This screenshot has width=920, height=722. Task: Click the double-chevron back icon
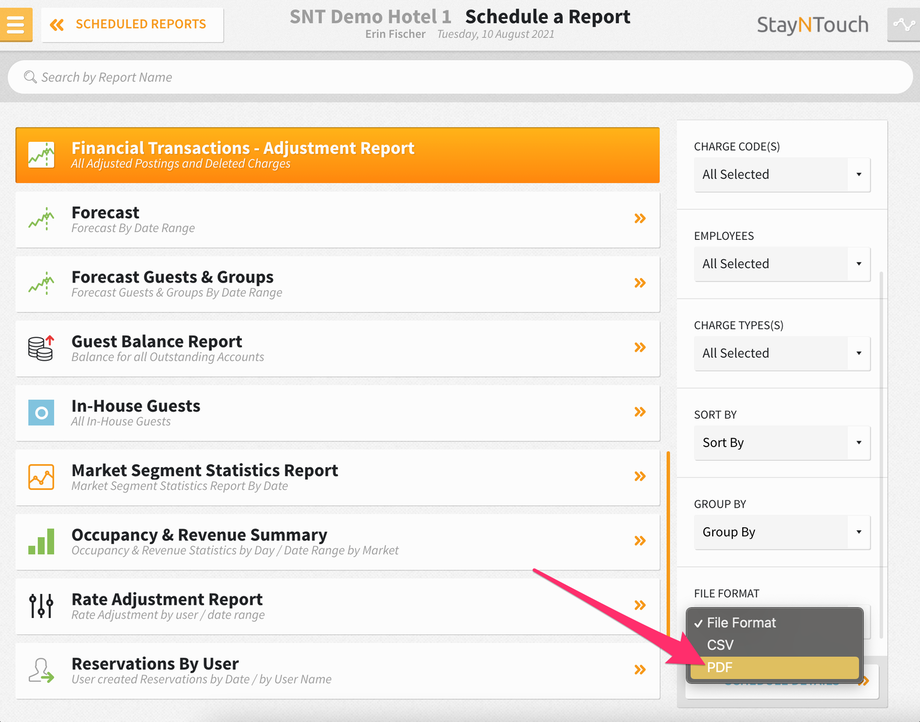(57, 25)
